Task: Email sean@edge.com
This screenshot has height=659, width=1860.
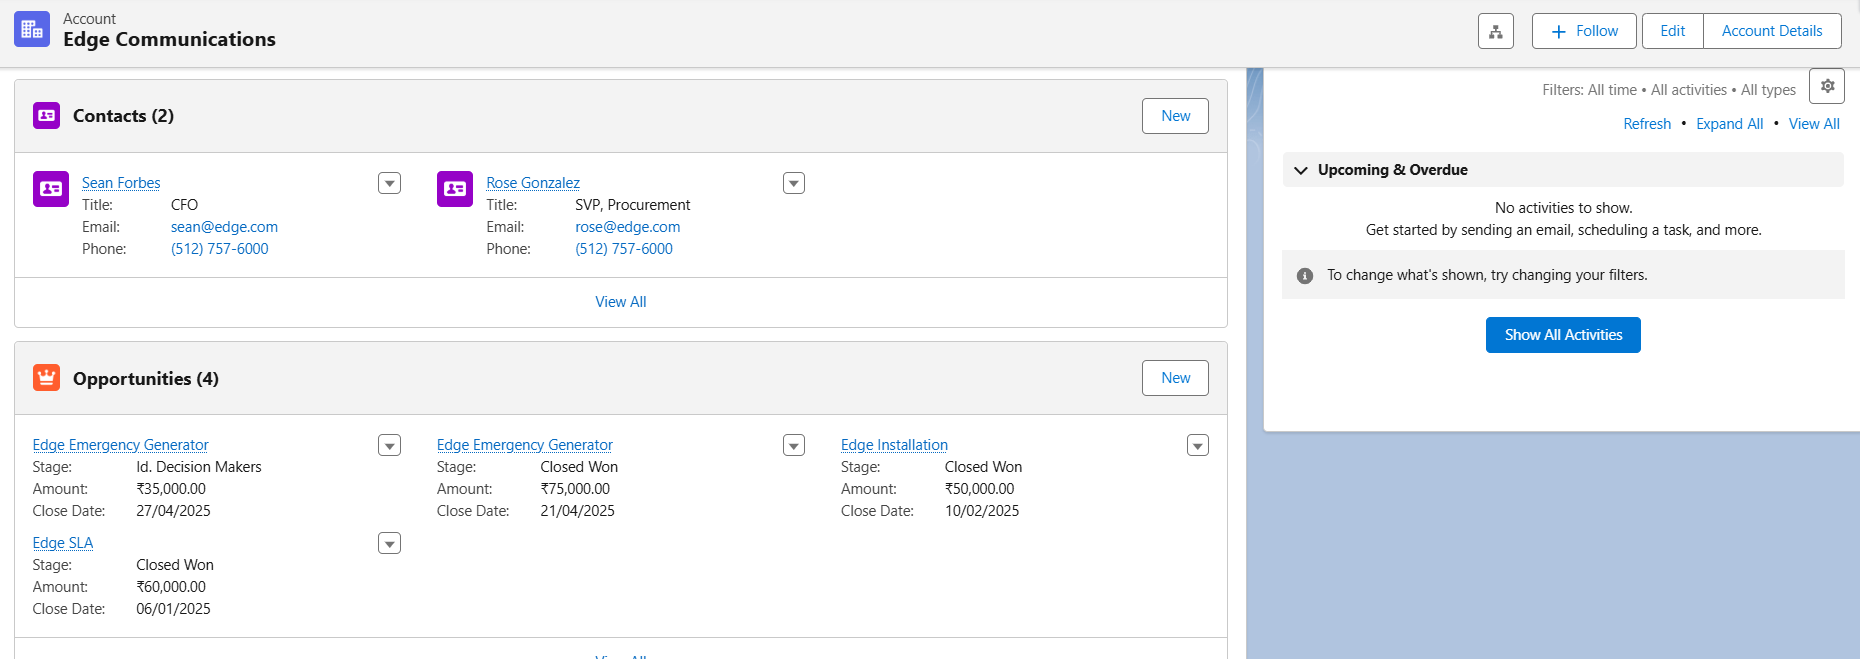Action: click(x=224, y=227)
